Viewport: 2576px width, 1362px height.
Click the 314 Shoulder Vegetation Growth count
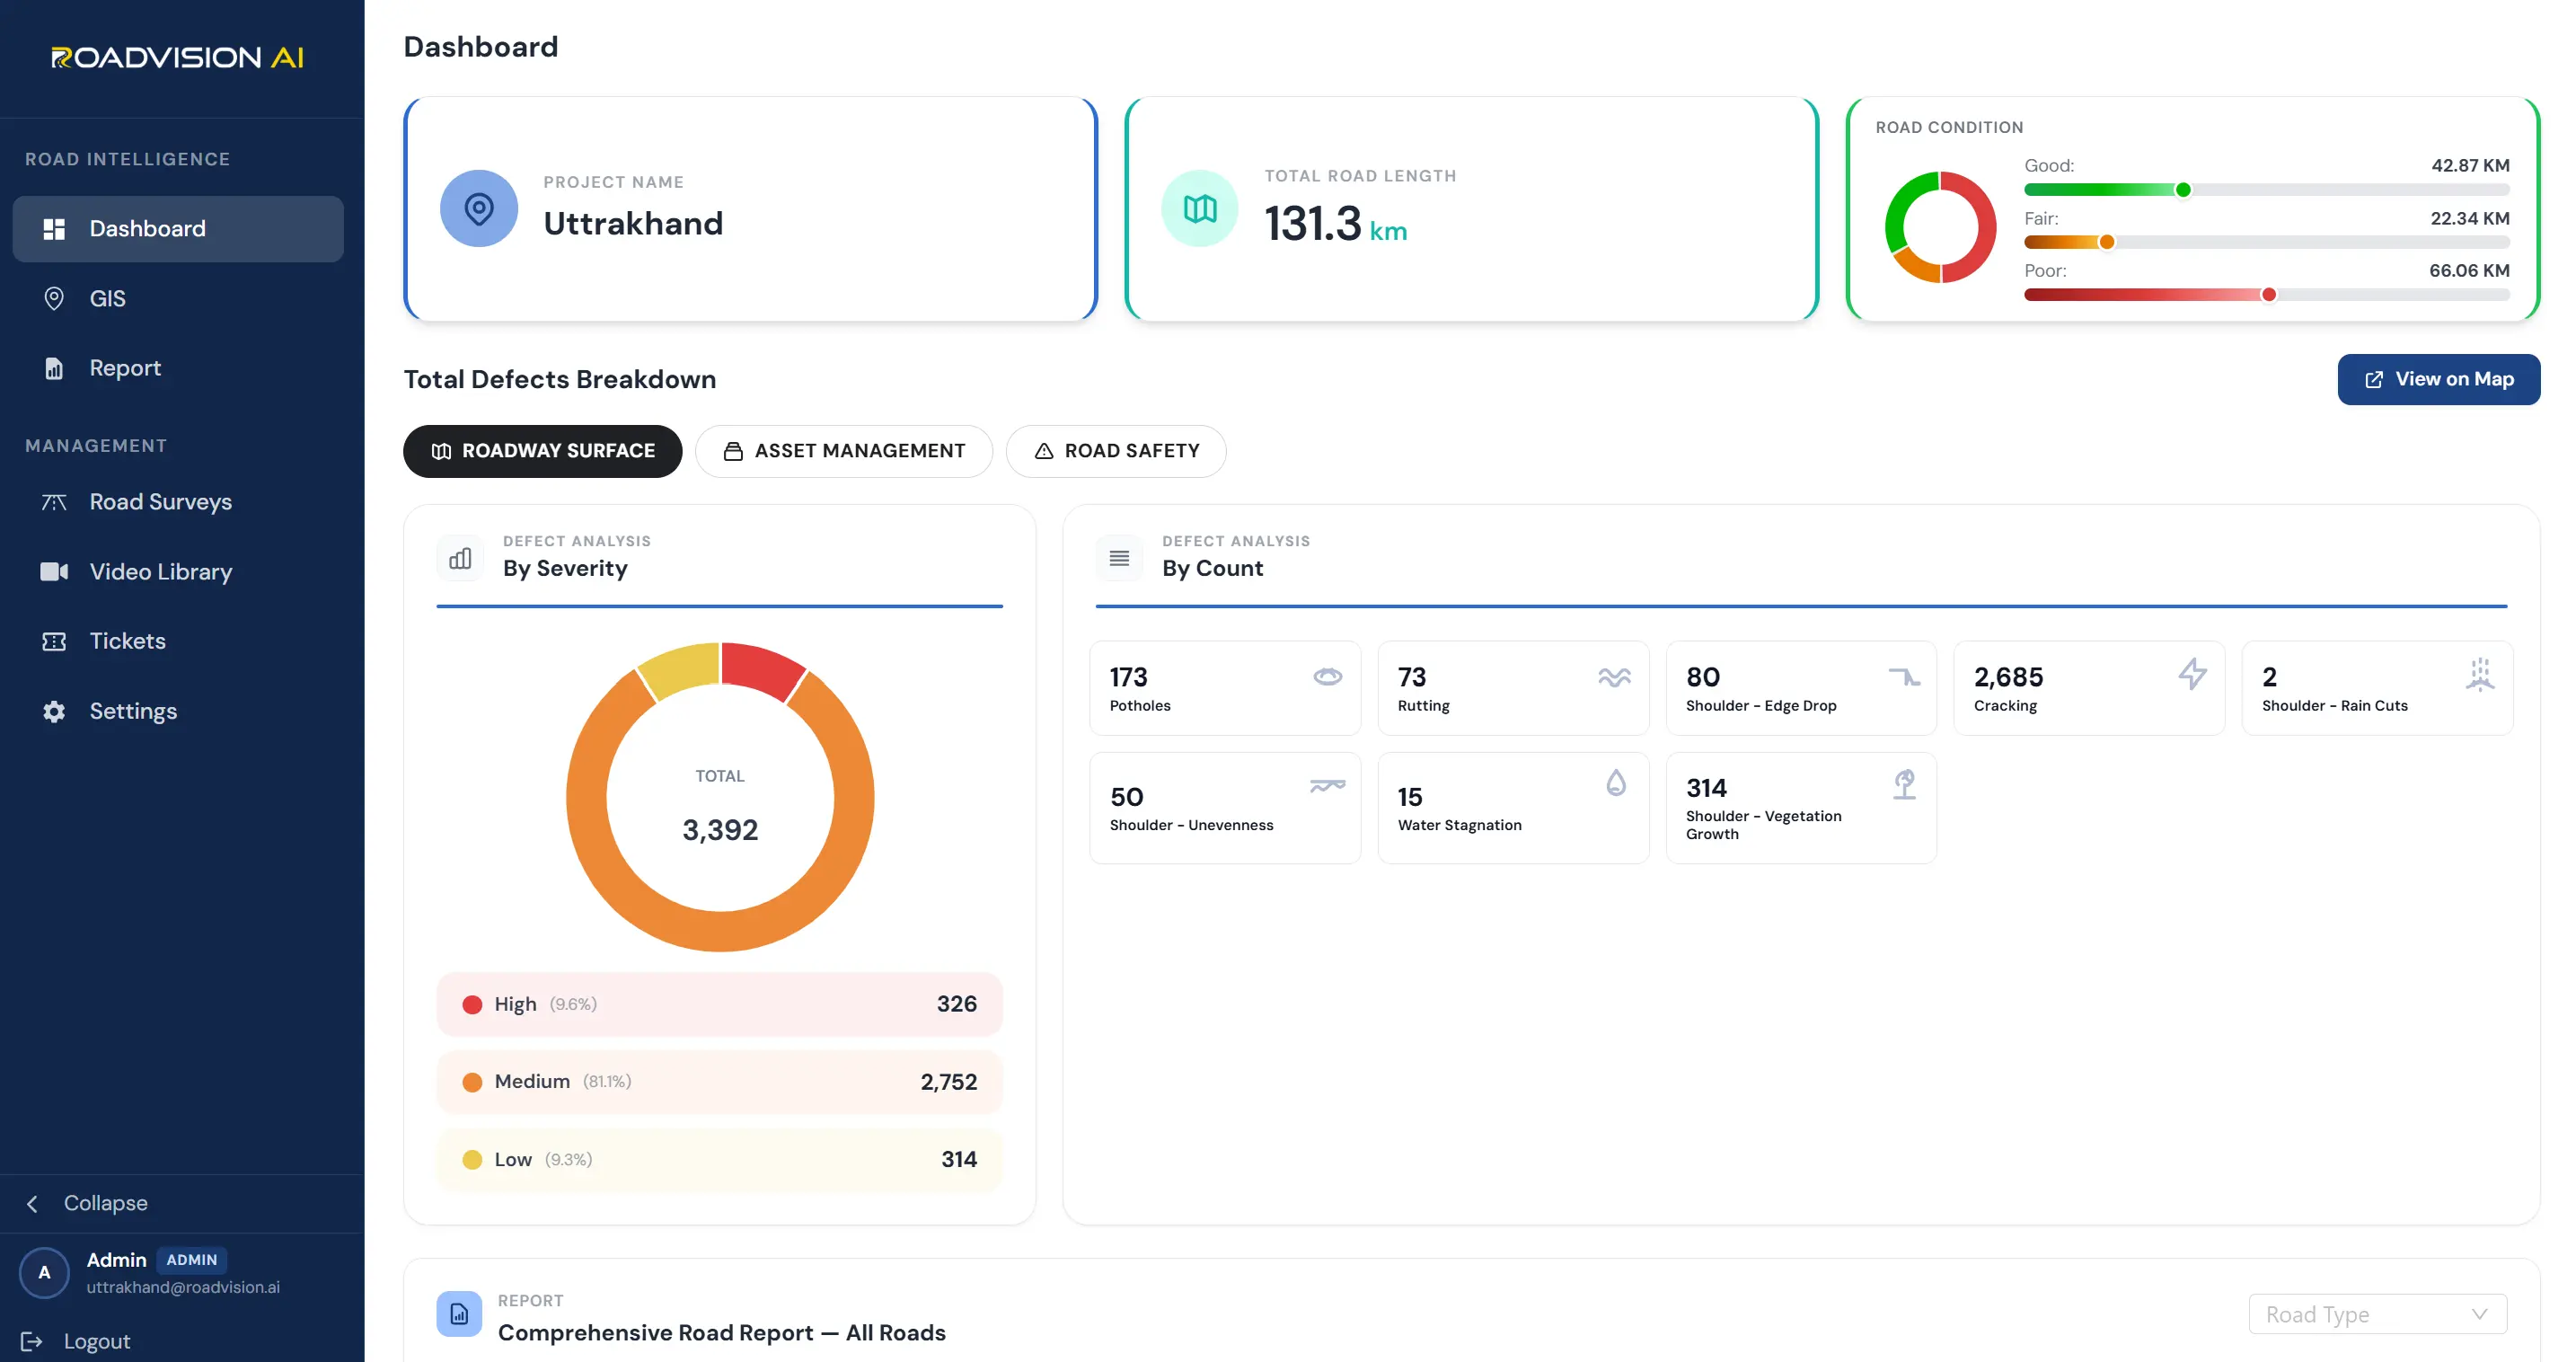(1706, 788)
